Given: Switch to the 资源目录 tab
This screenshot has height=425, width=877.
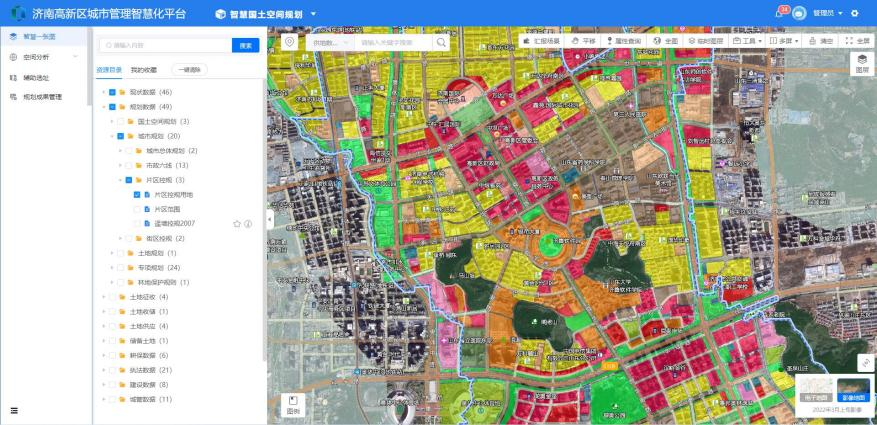Looking at the screenshot, I should point(109,70).
